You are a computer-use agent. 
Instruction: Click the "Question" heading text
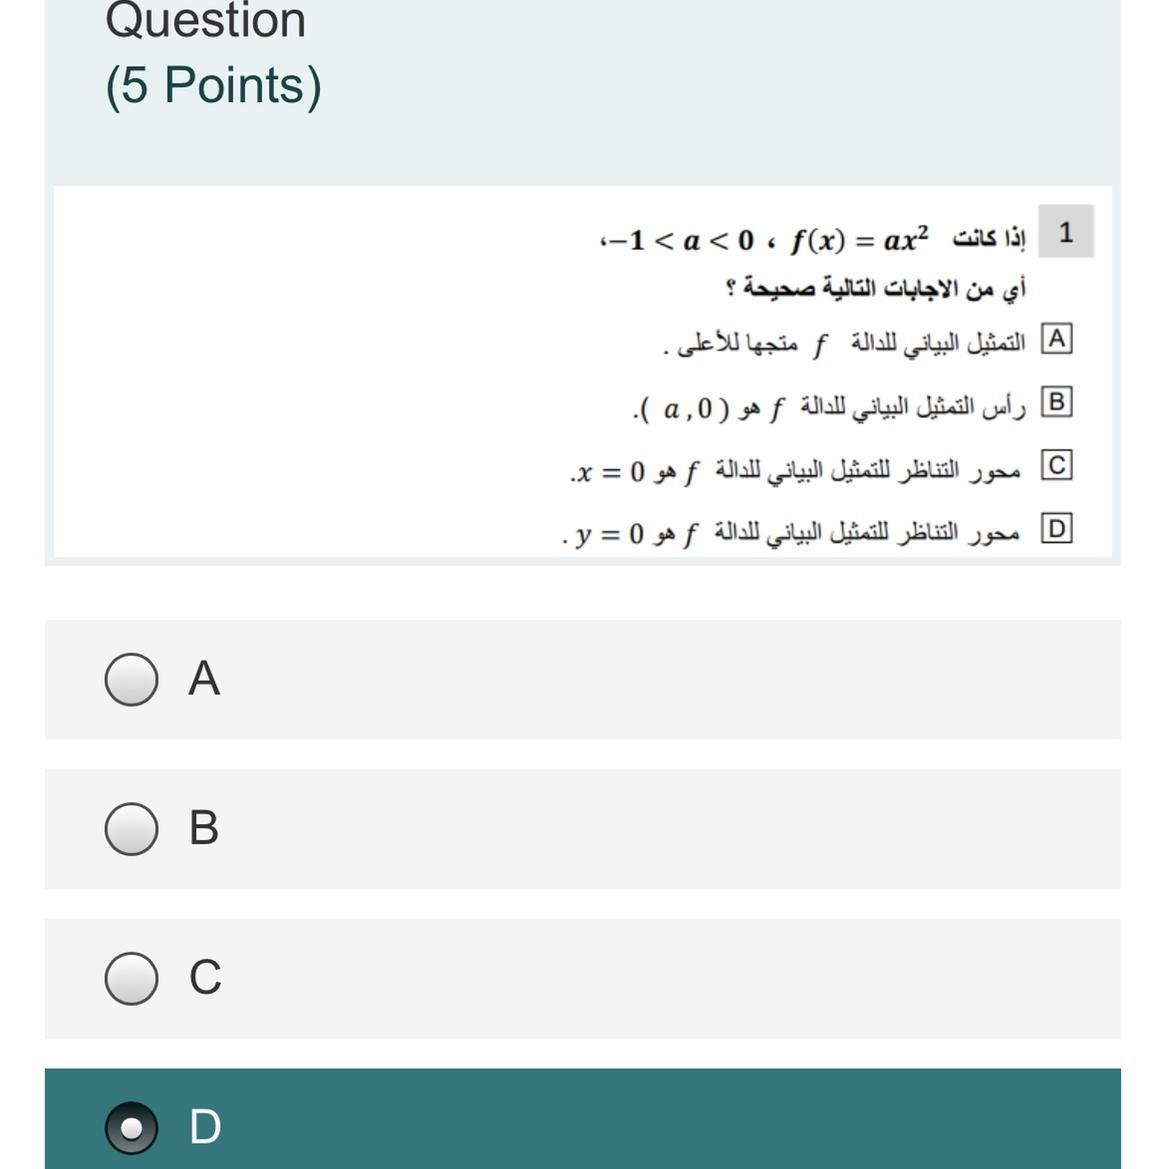point(205,20)
